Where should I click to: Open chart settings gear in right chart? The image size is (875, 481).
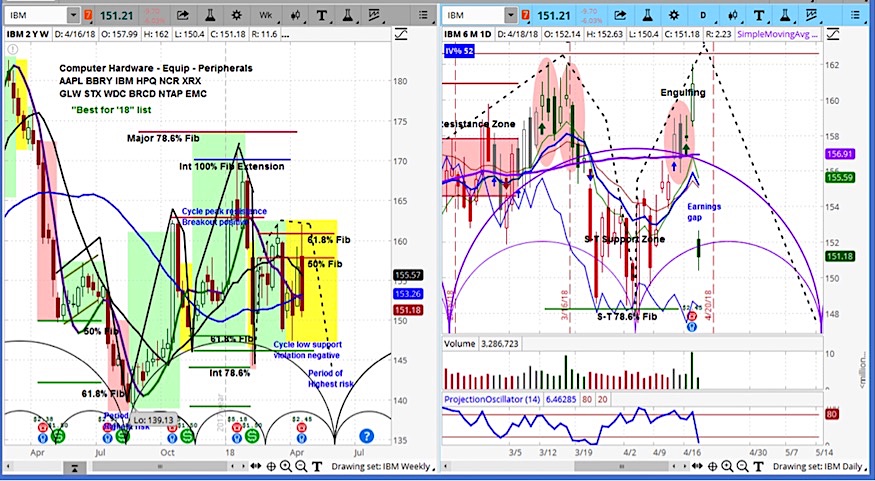coord(674,15)
